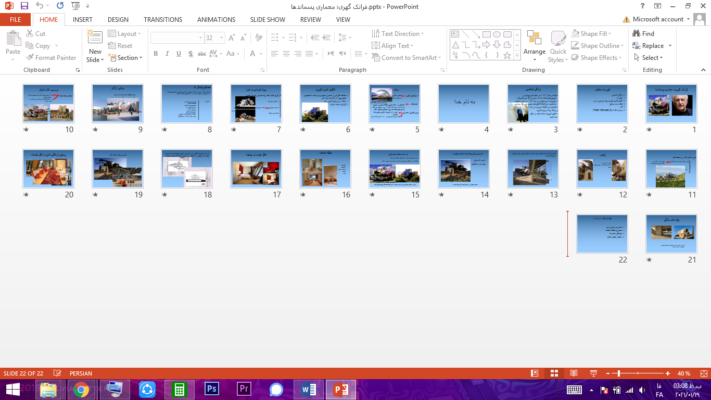Viewport: 711px width, 400px height.
Task: Click the zoom slider in the status bar
Action: (619, 374)
